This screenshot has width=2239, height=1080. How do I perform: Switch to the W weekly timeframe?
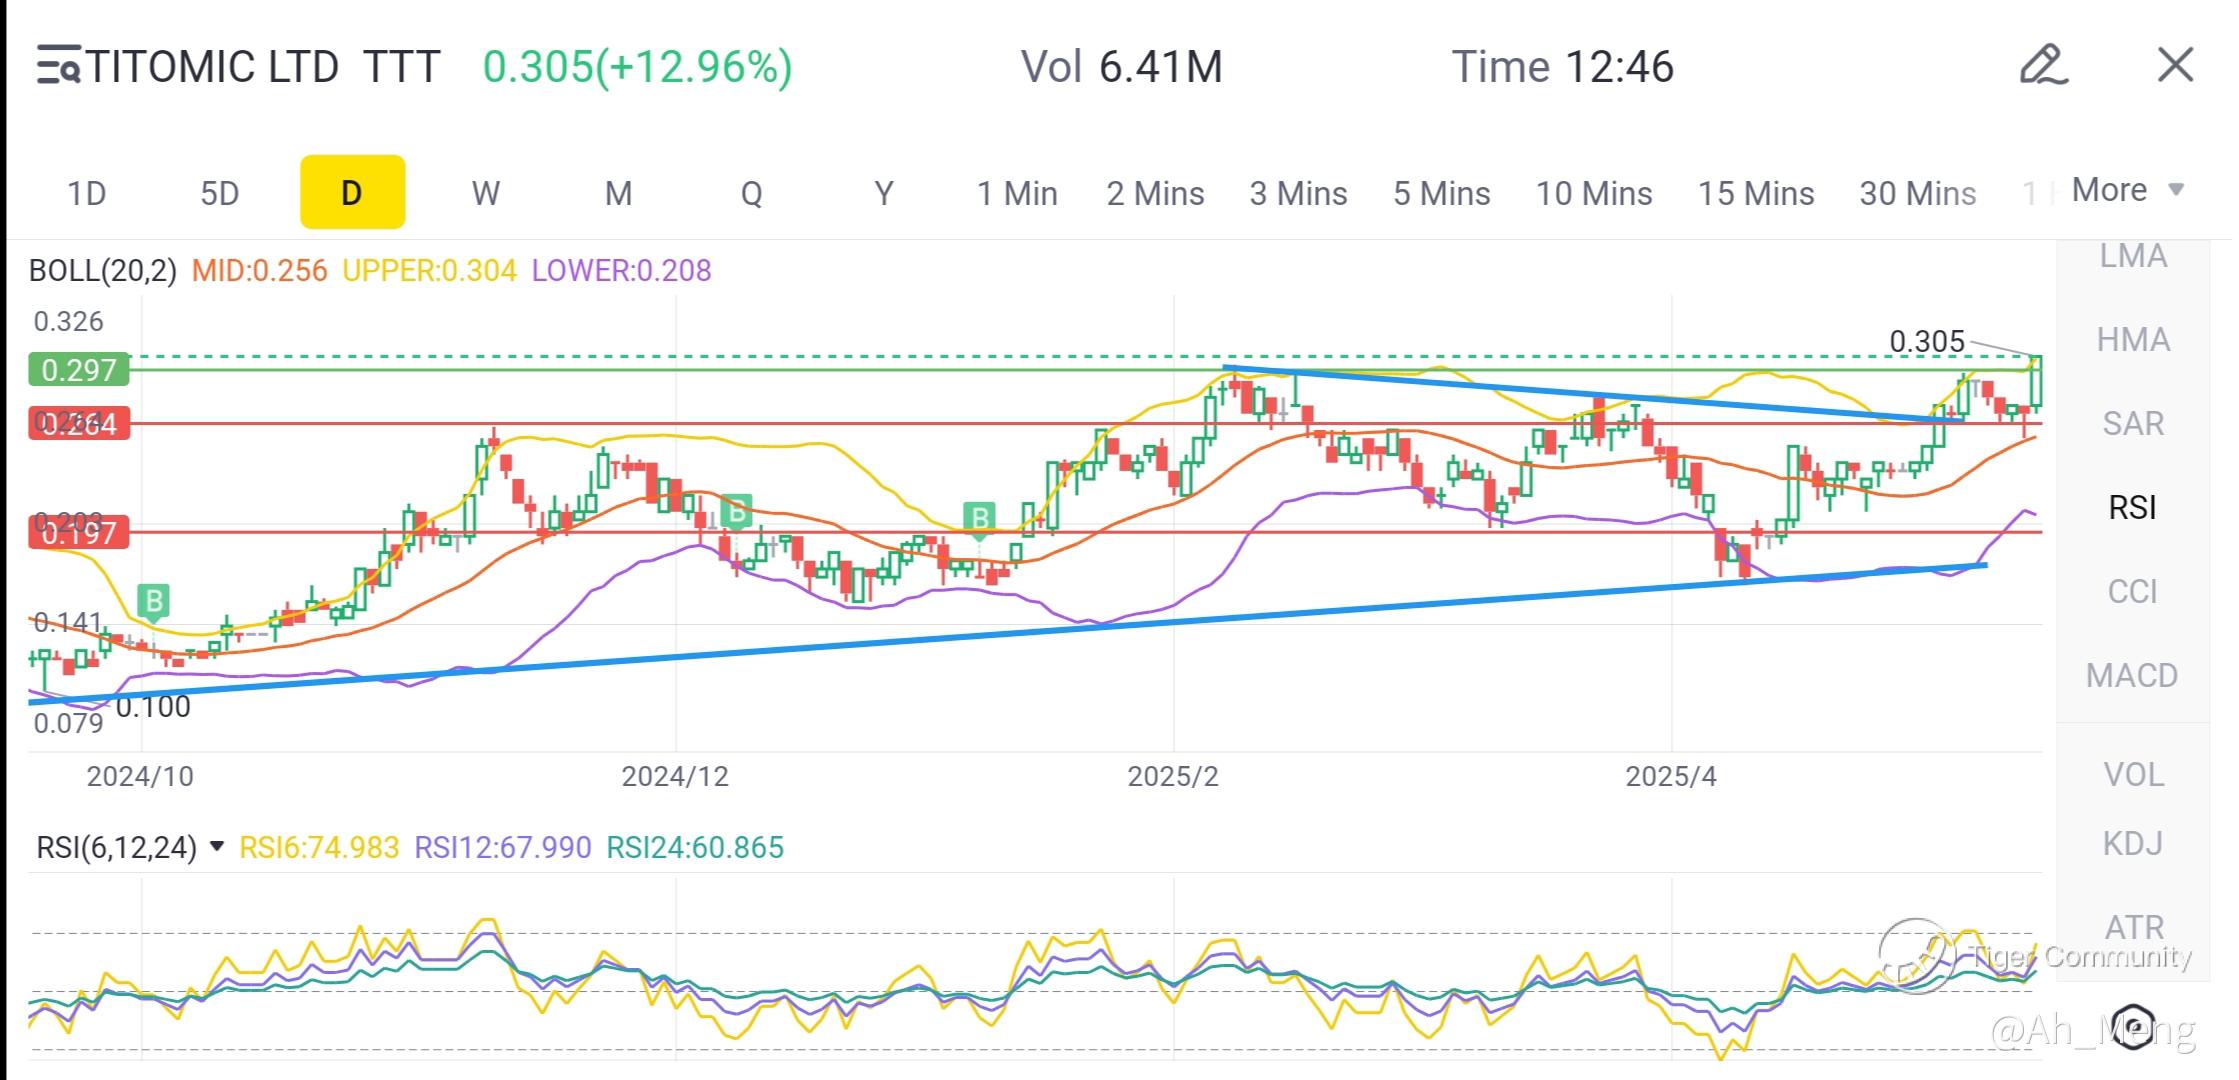point(485,192)
